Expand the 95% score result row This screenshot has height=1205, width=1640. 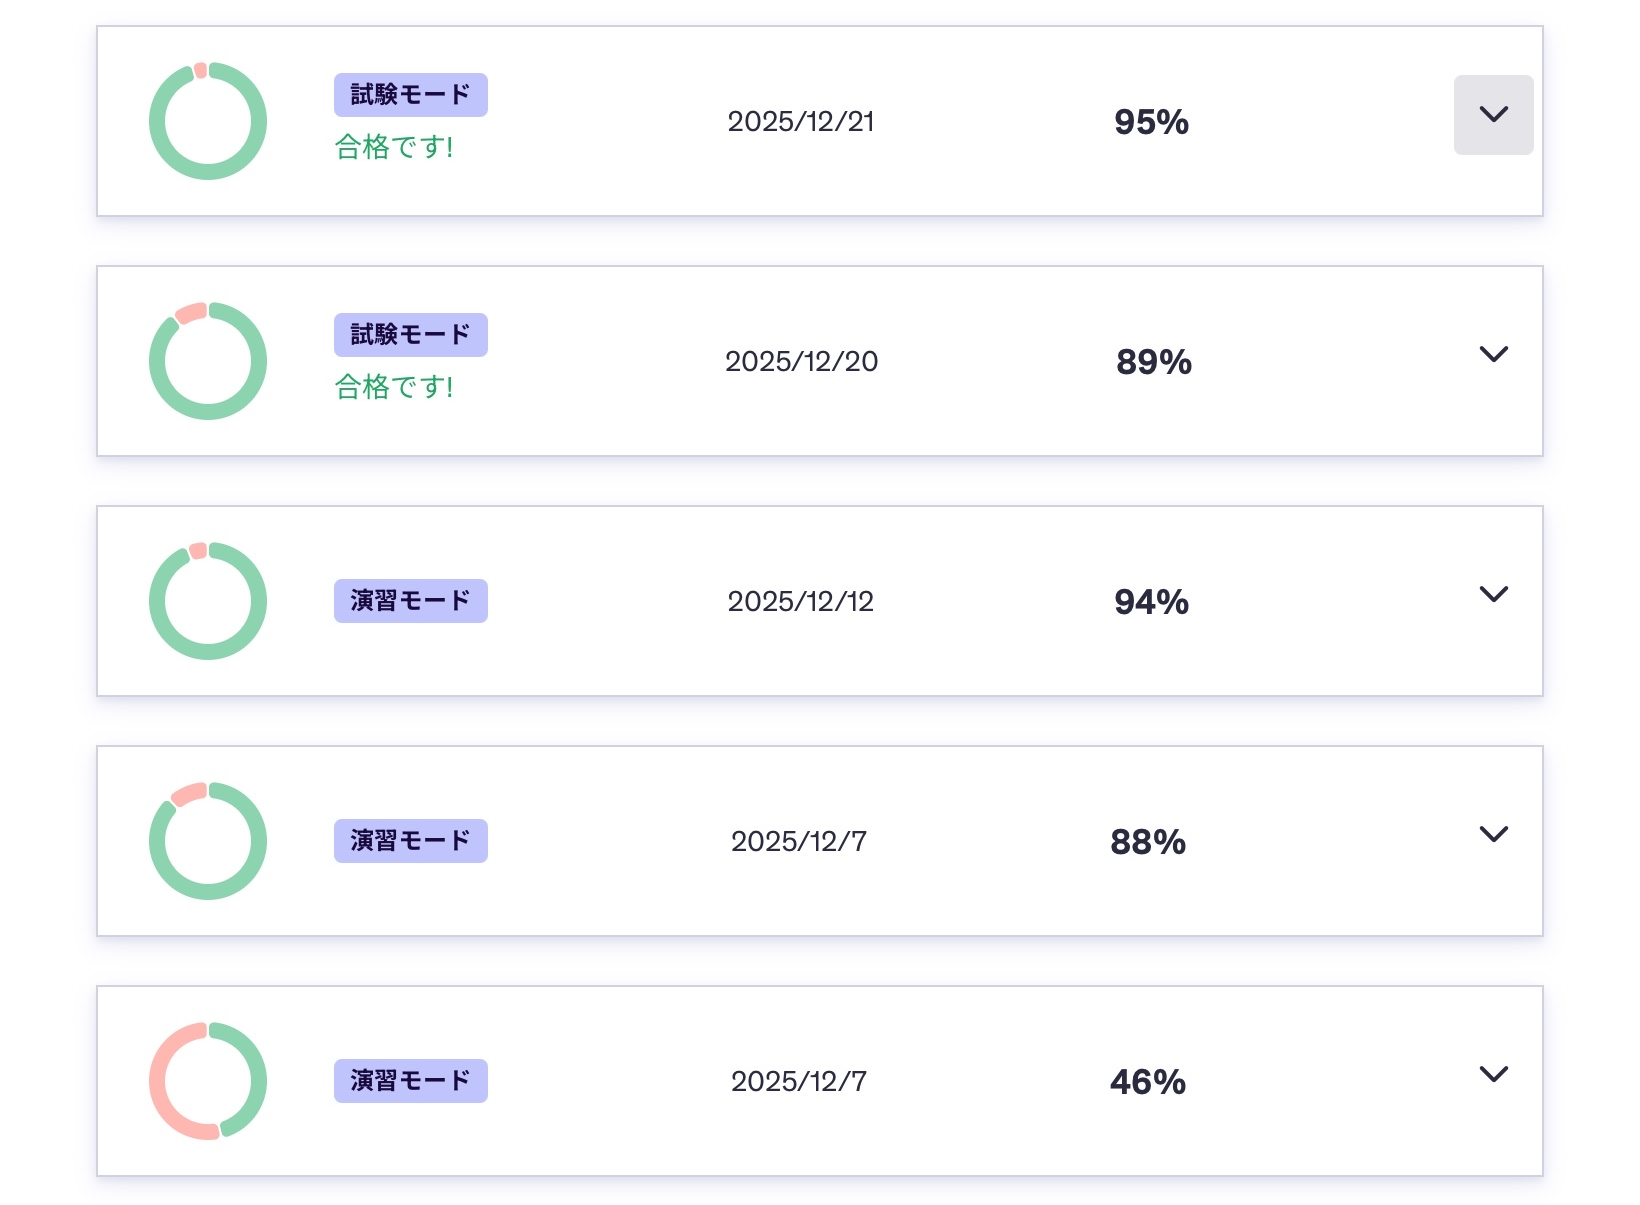coord(1493,115)
